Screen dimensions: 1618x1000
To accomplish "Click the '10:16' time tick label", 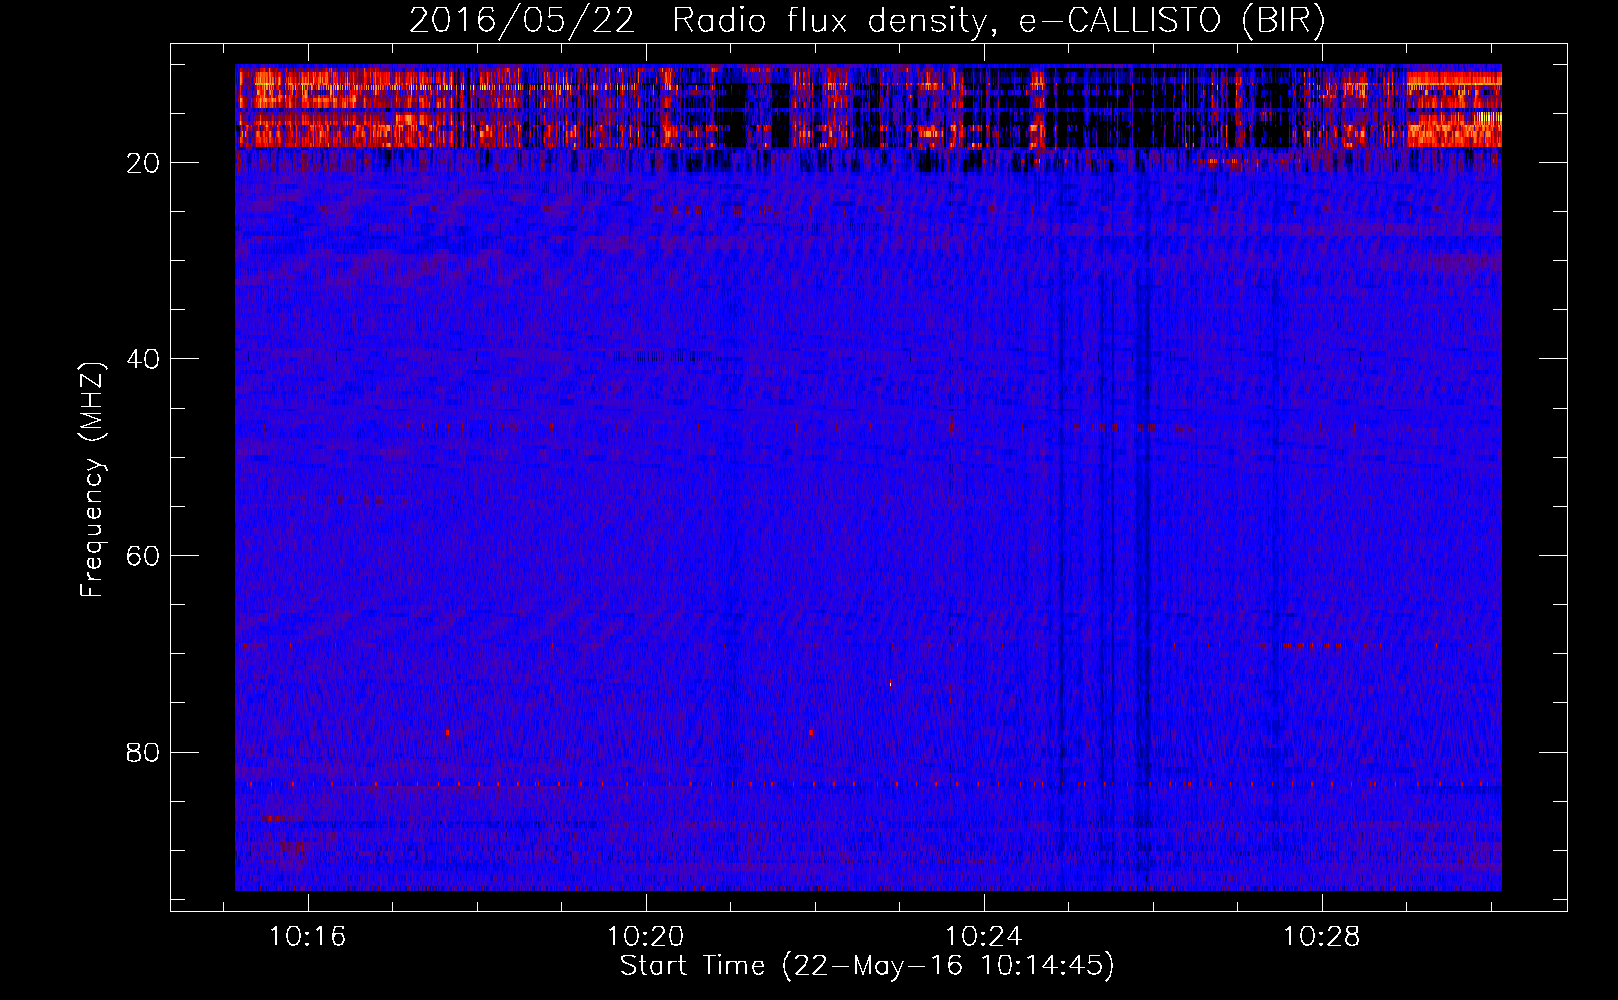I will (308, 936).
